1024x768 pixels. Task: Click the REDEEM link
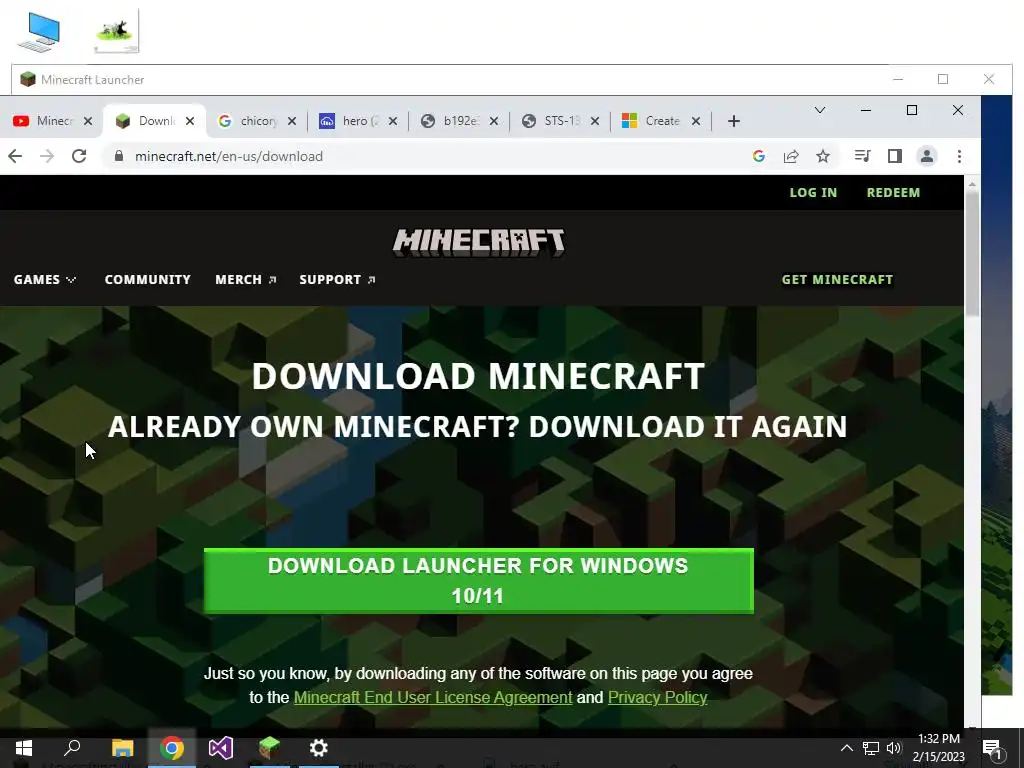pos(893,193)
